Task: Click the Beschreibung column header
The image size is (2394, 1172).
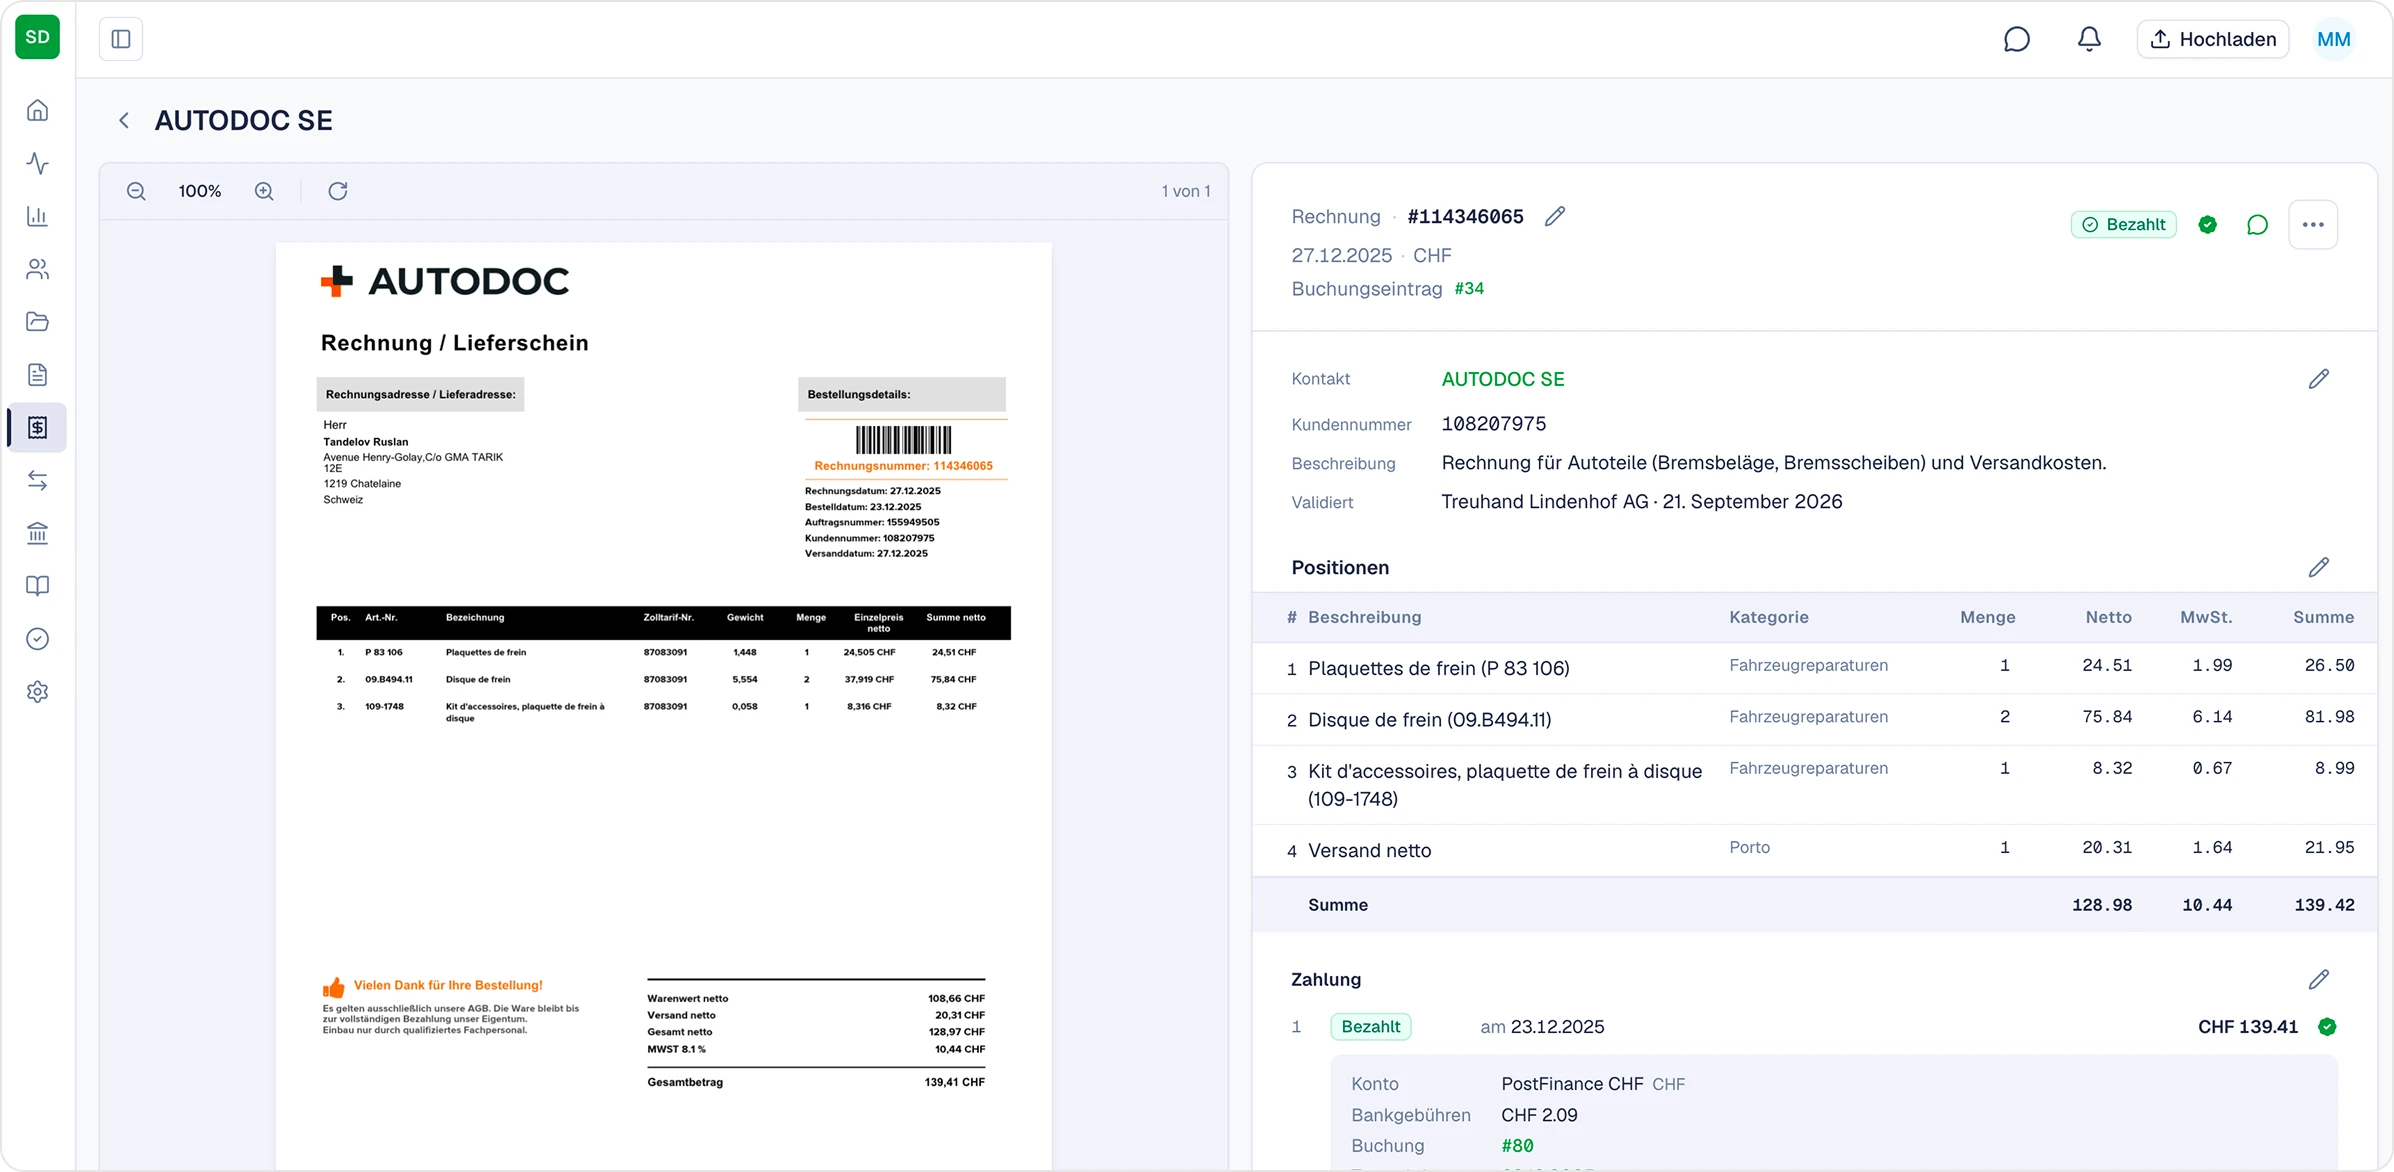Action: point(1365,618)
